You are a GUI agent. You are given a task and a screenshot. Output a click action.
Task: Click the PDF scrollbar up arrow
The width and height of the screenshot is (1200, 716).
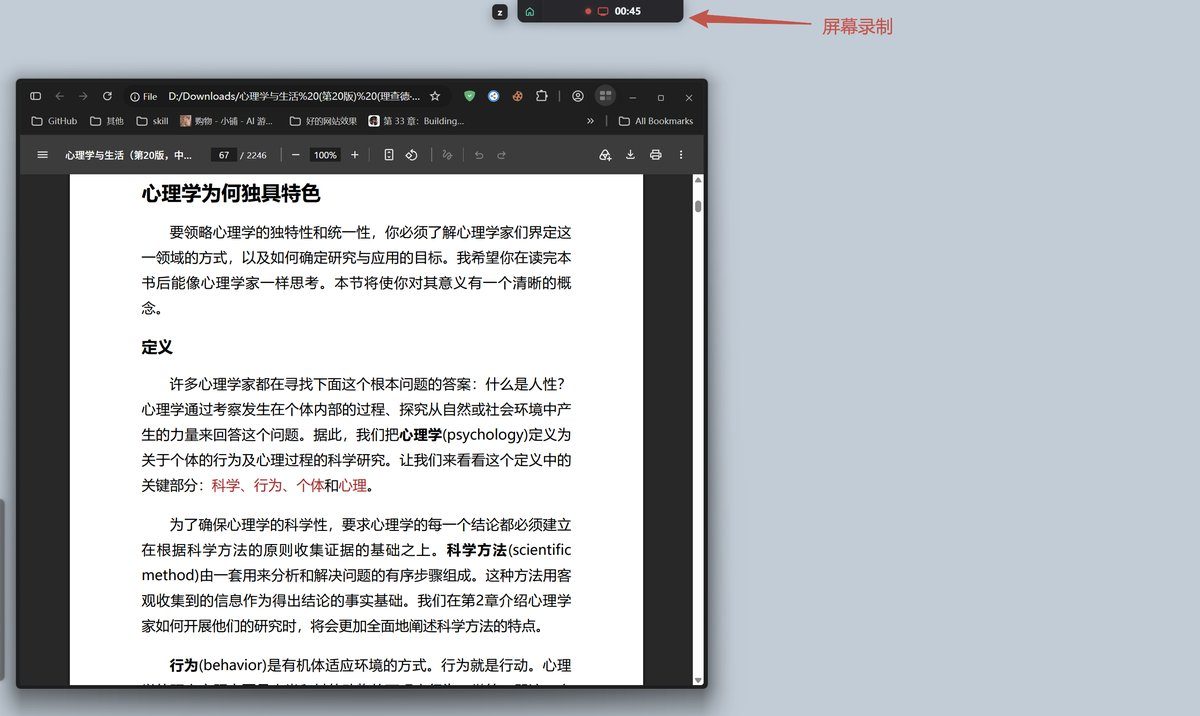698,180
